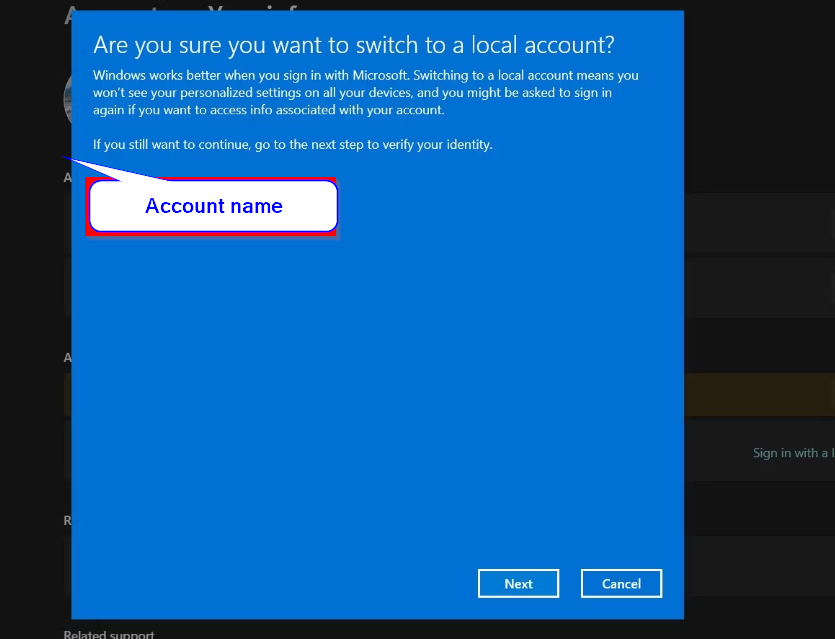Select the 'verify your identity' instruction line

(x=292, y=144)
